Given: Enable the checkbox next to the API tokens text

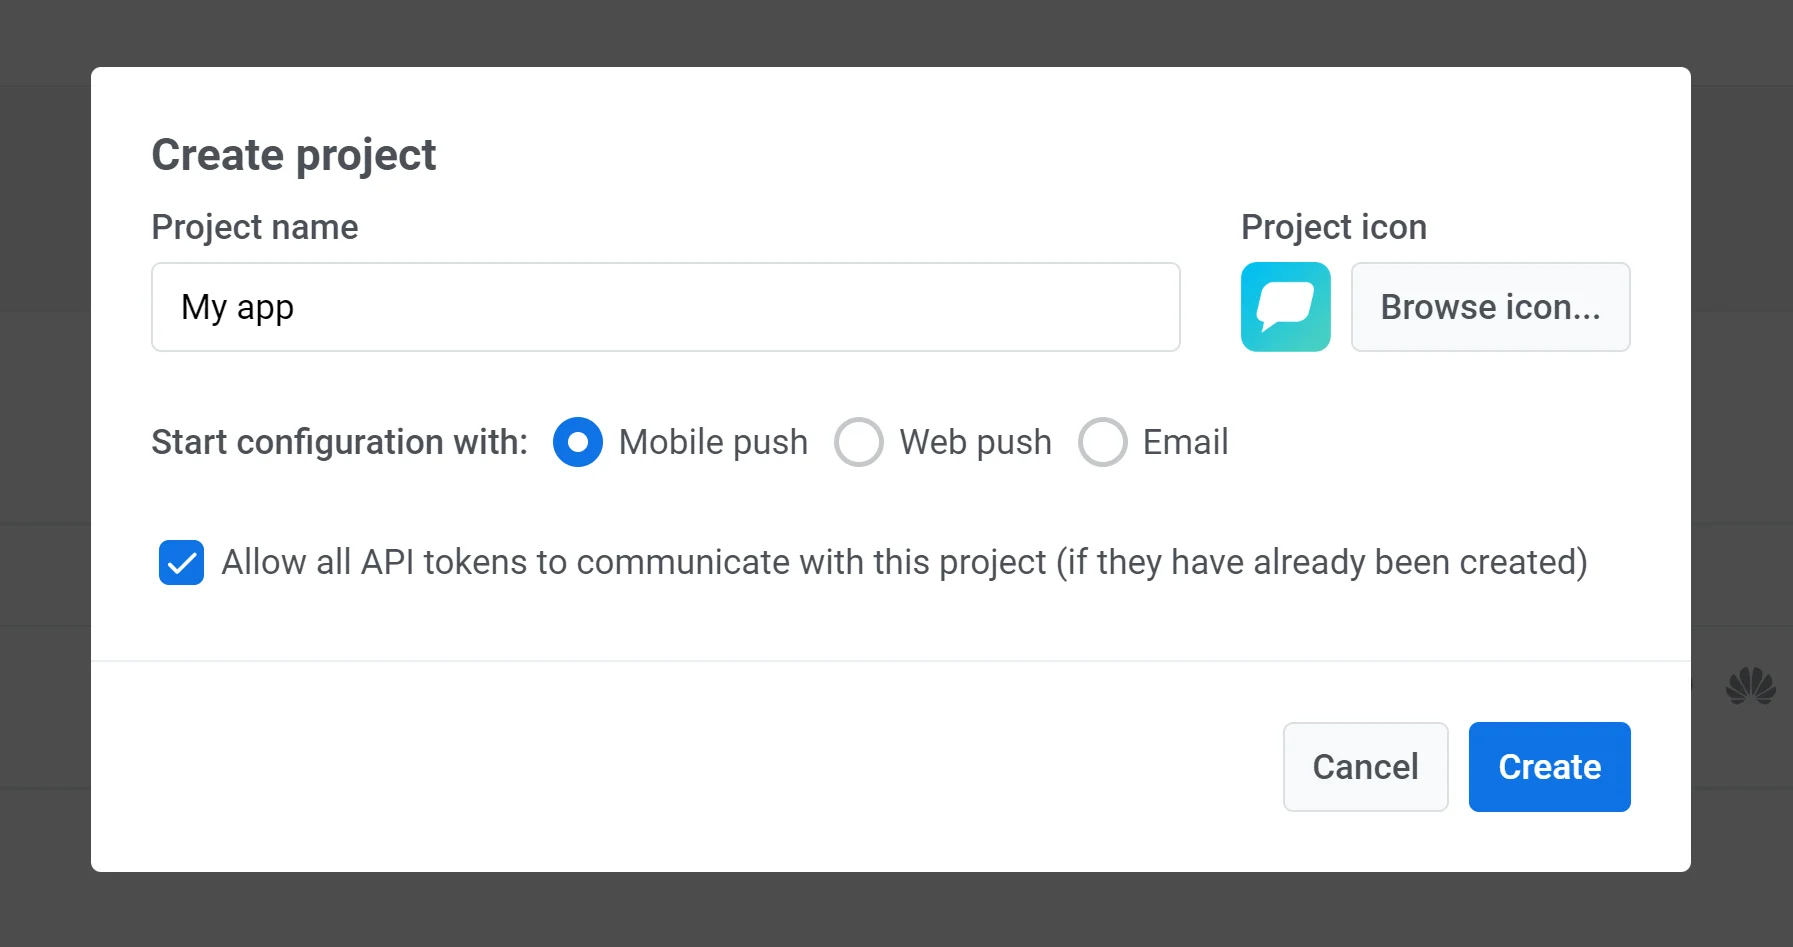Looking at the screenshot, I should coord(181,563).
